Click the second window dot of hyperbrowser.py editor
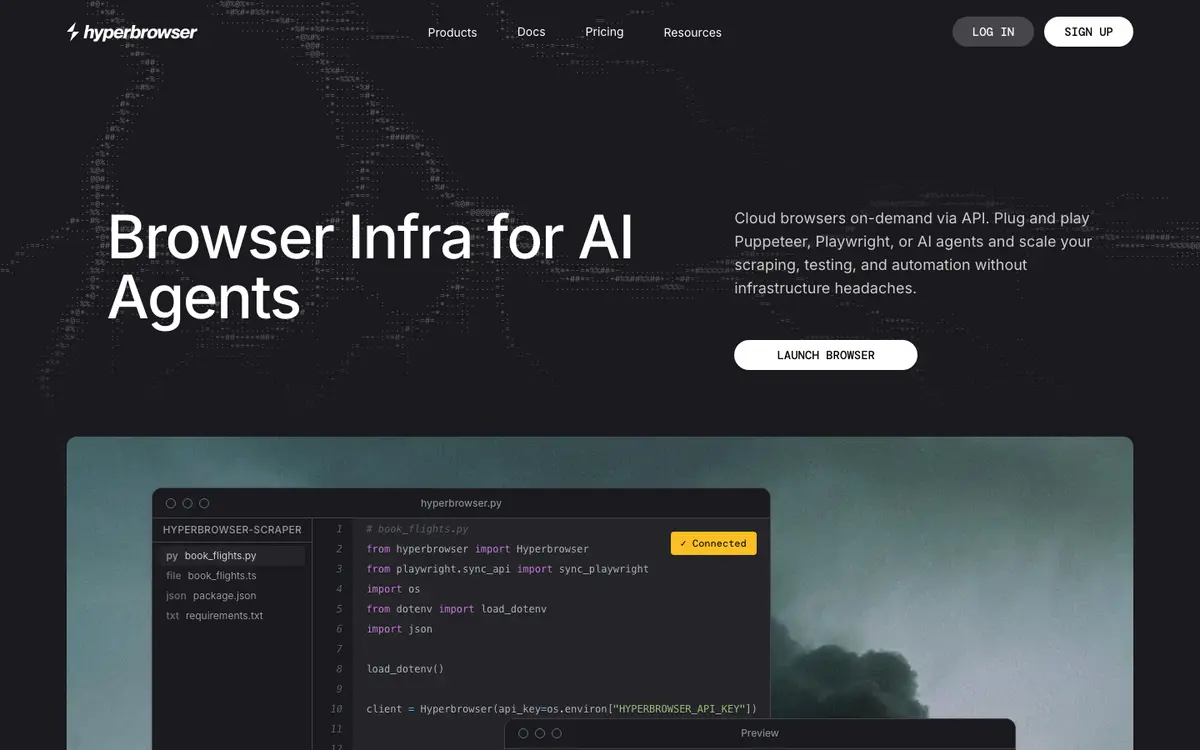Viewport: 1200px width, 750px height. pos(187,503)
